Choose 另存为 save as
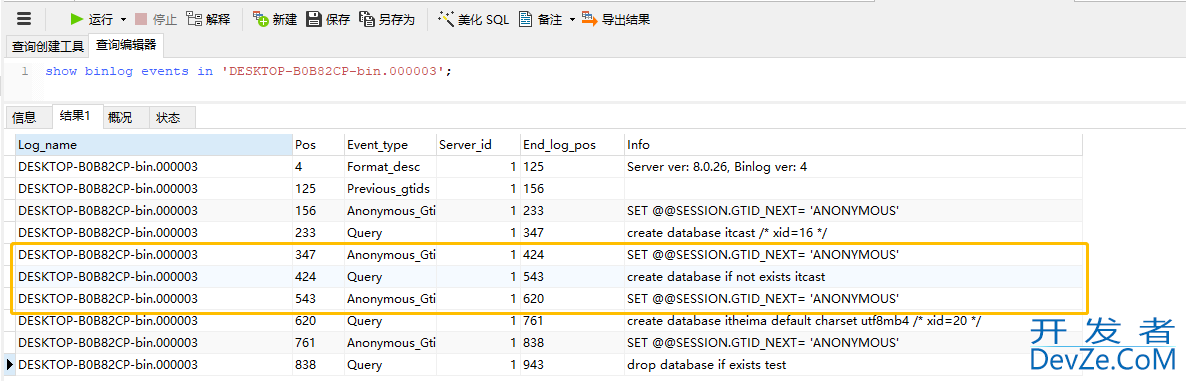Viewport: 1186px width, 381px height. click(387, 20)
